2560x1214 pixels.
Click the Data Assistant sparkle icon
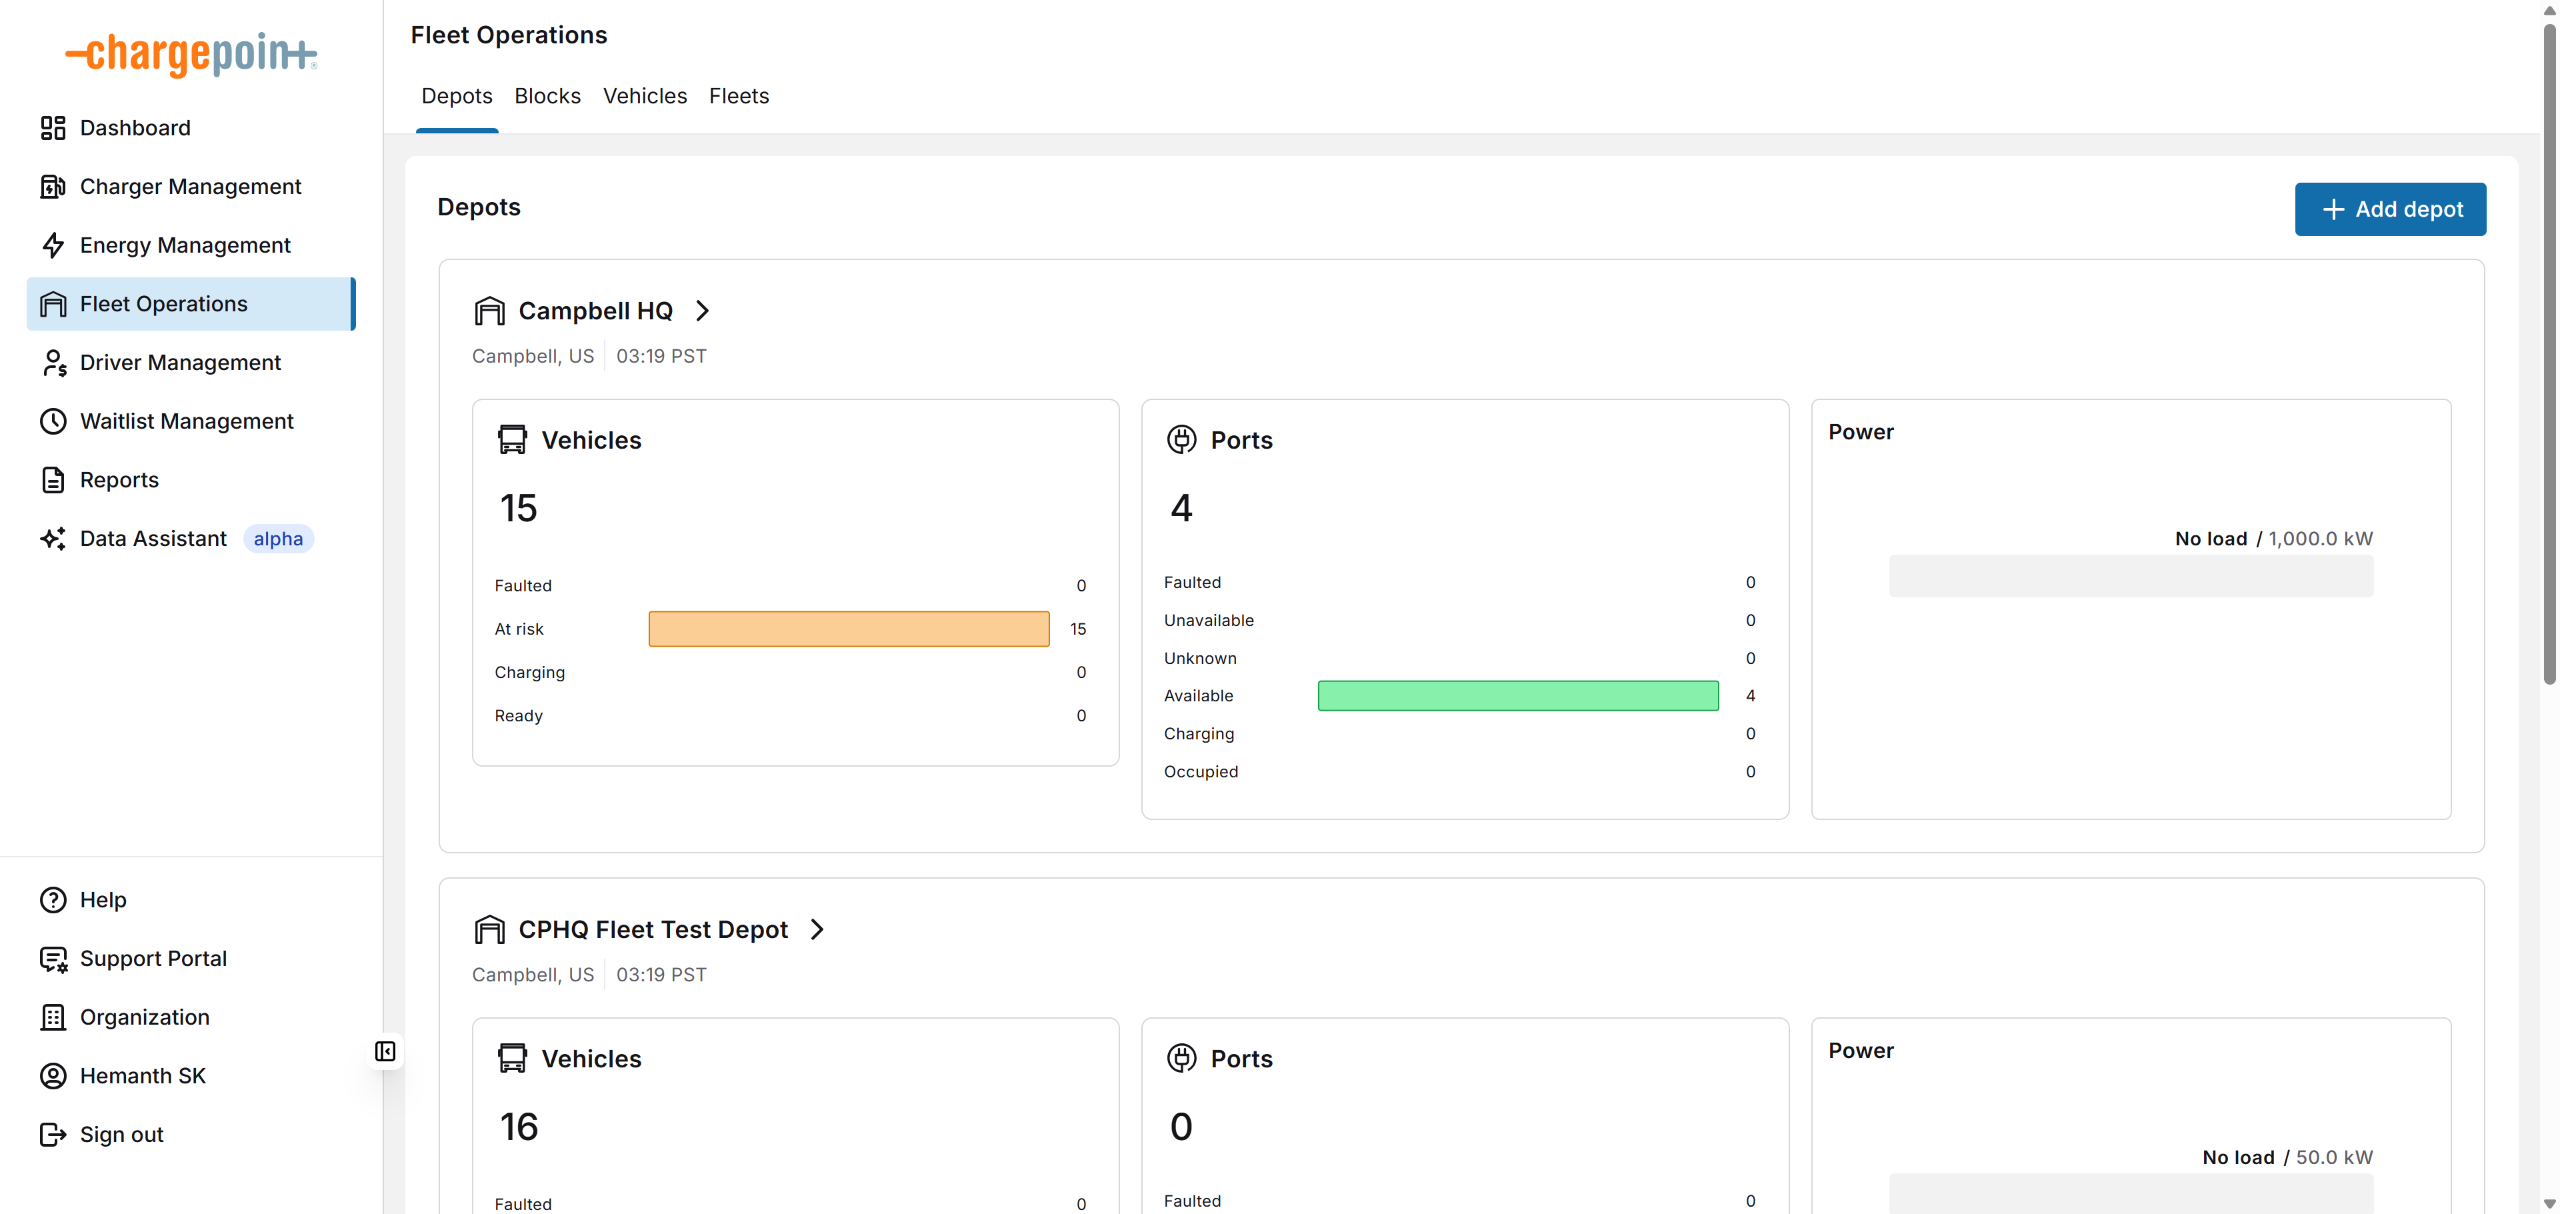(x=53, y=539)
